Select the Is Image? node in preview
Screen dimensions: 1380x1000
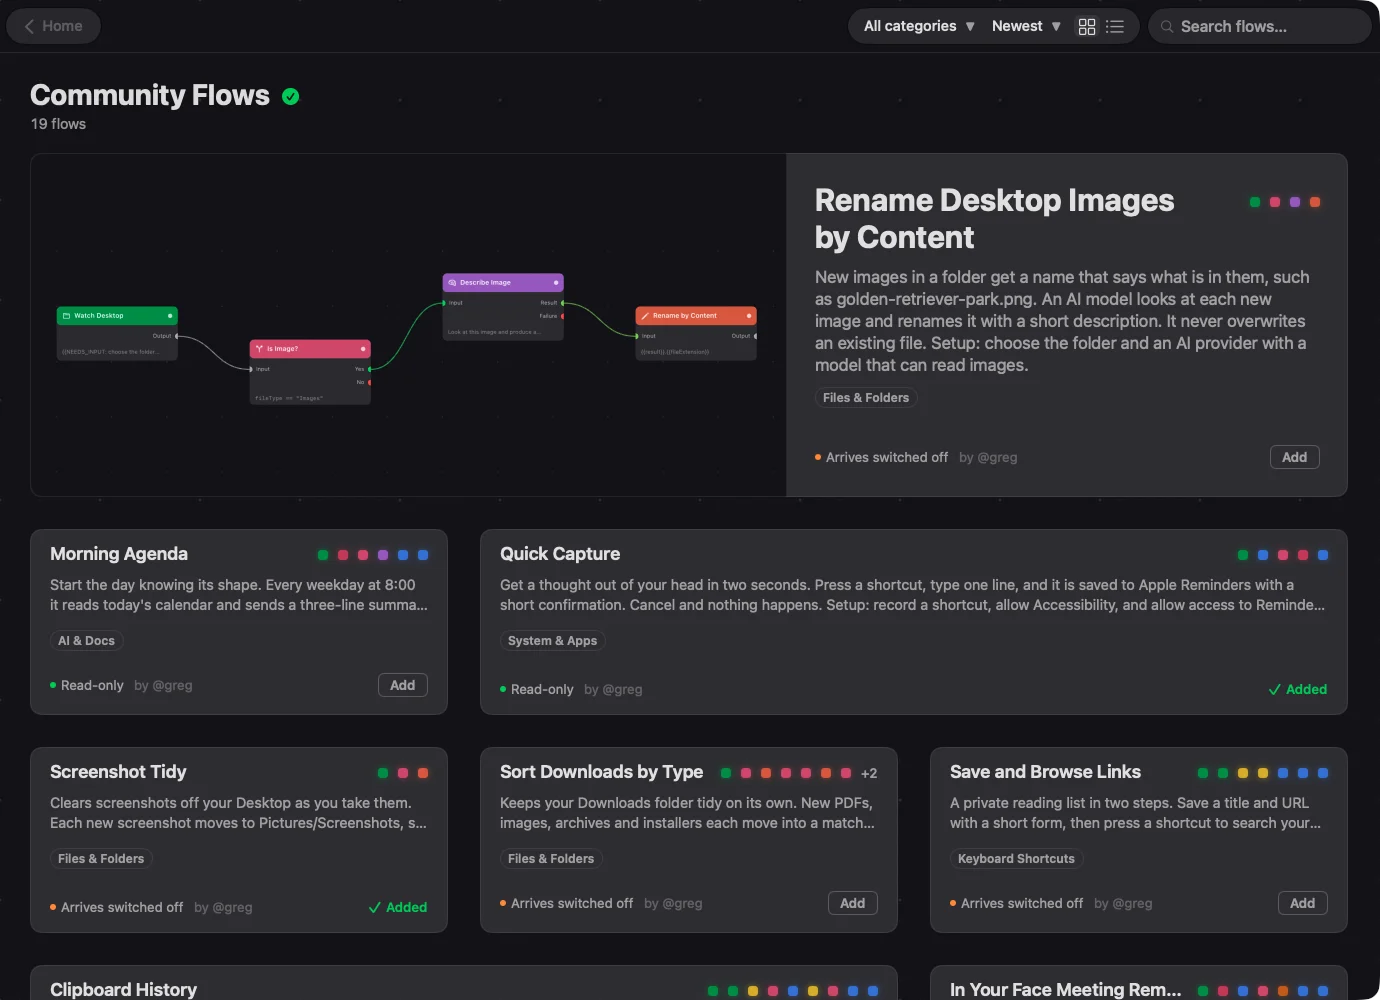(x=310, y=372)
